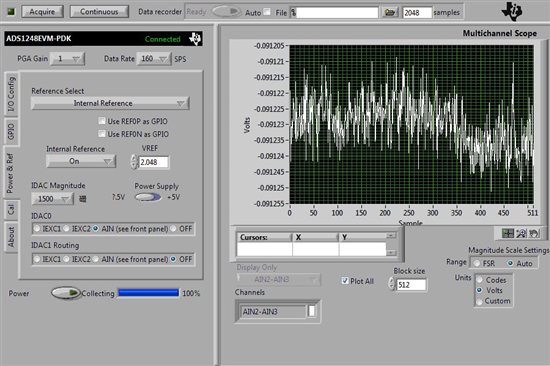Screen dimensions: 550x366
Task: Select FSR range option
Action: click(477, 263)
